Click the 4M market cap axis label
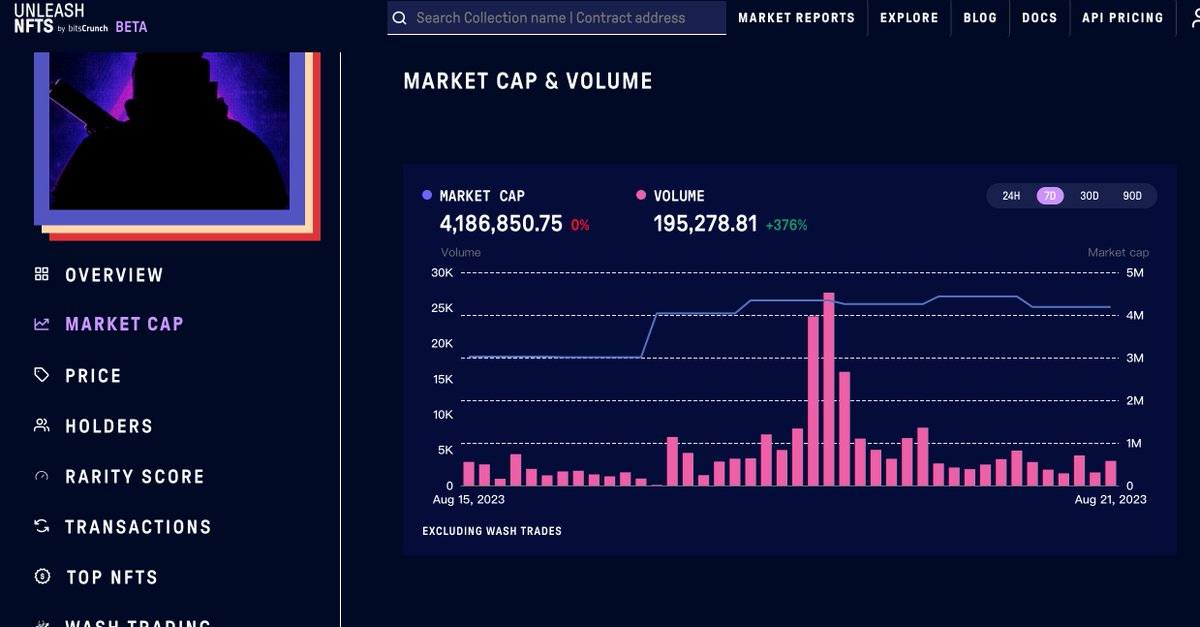Screen dimensions: 1200x627 pyautogui.click(x=1135, y=316)
